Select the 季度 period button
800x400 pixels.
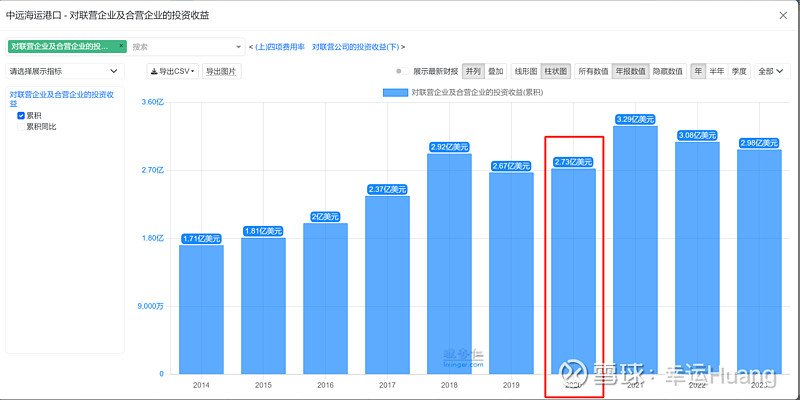click(739, 71)
